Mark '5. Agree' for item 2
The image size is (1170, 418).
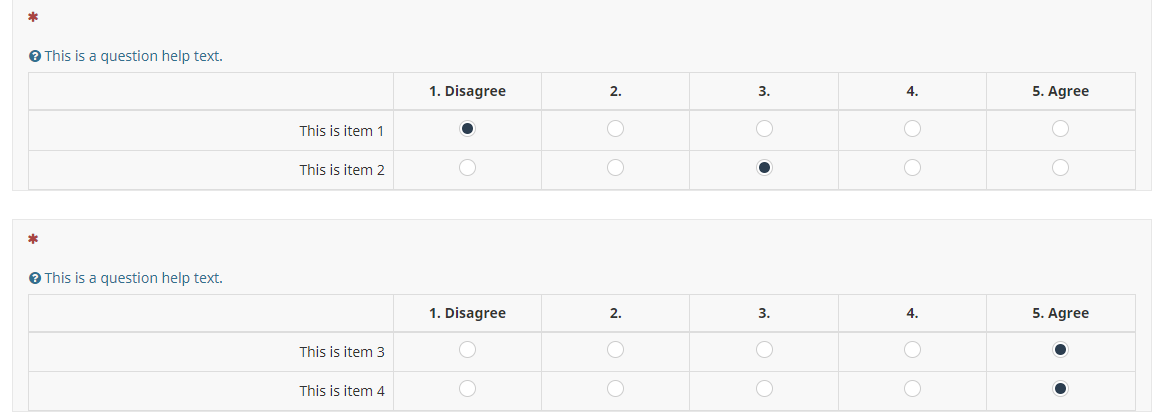[1060, 168]
